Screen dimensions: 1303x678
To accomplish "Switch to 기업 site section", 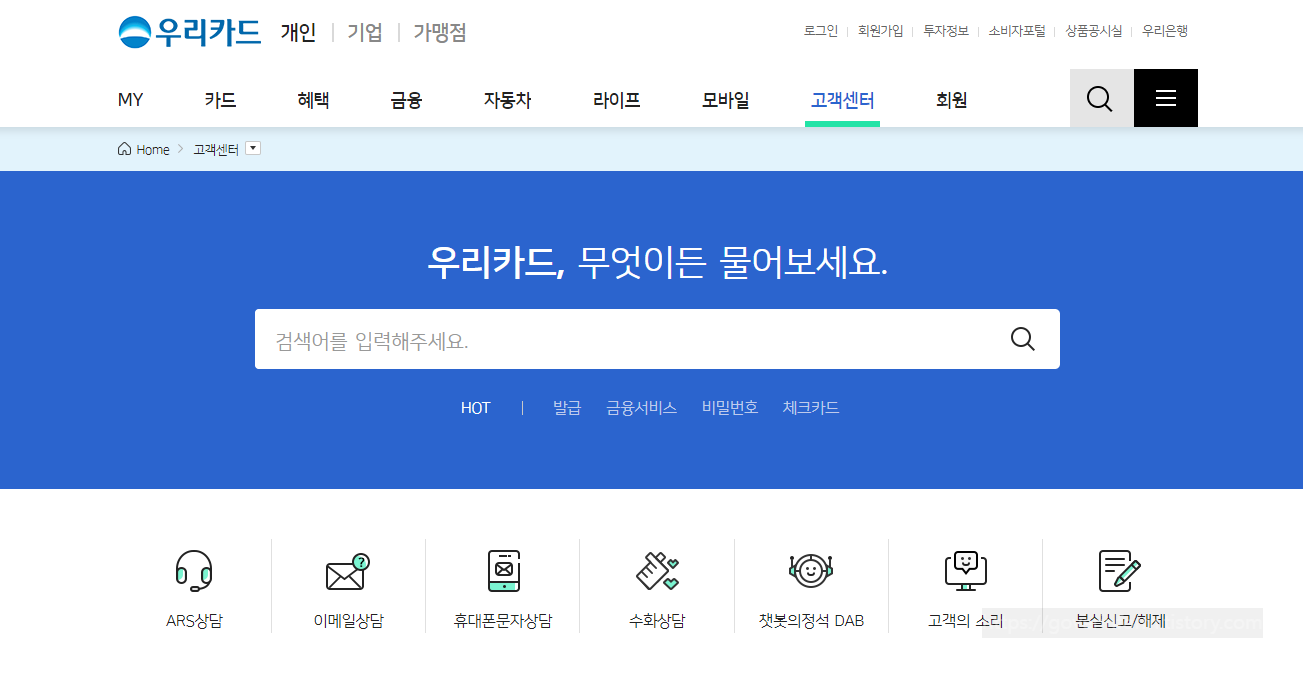I will (x=365, y=32).
